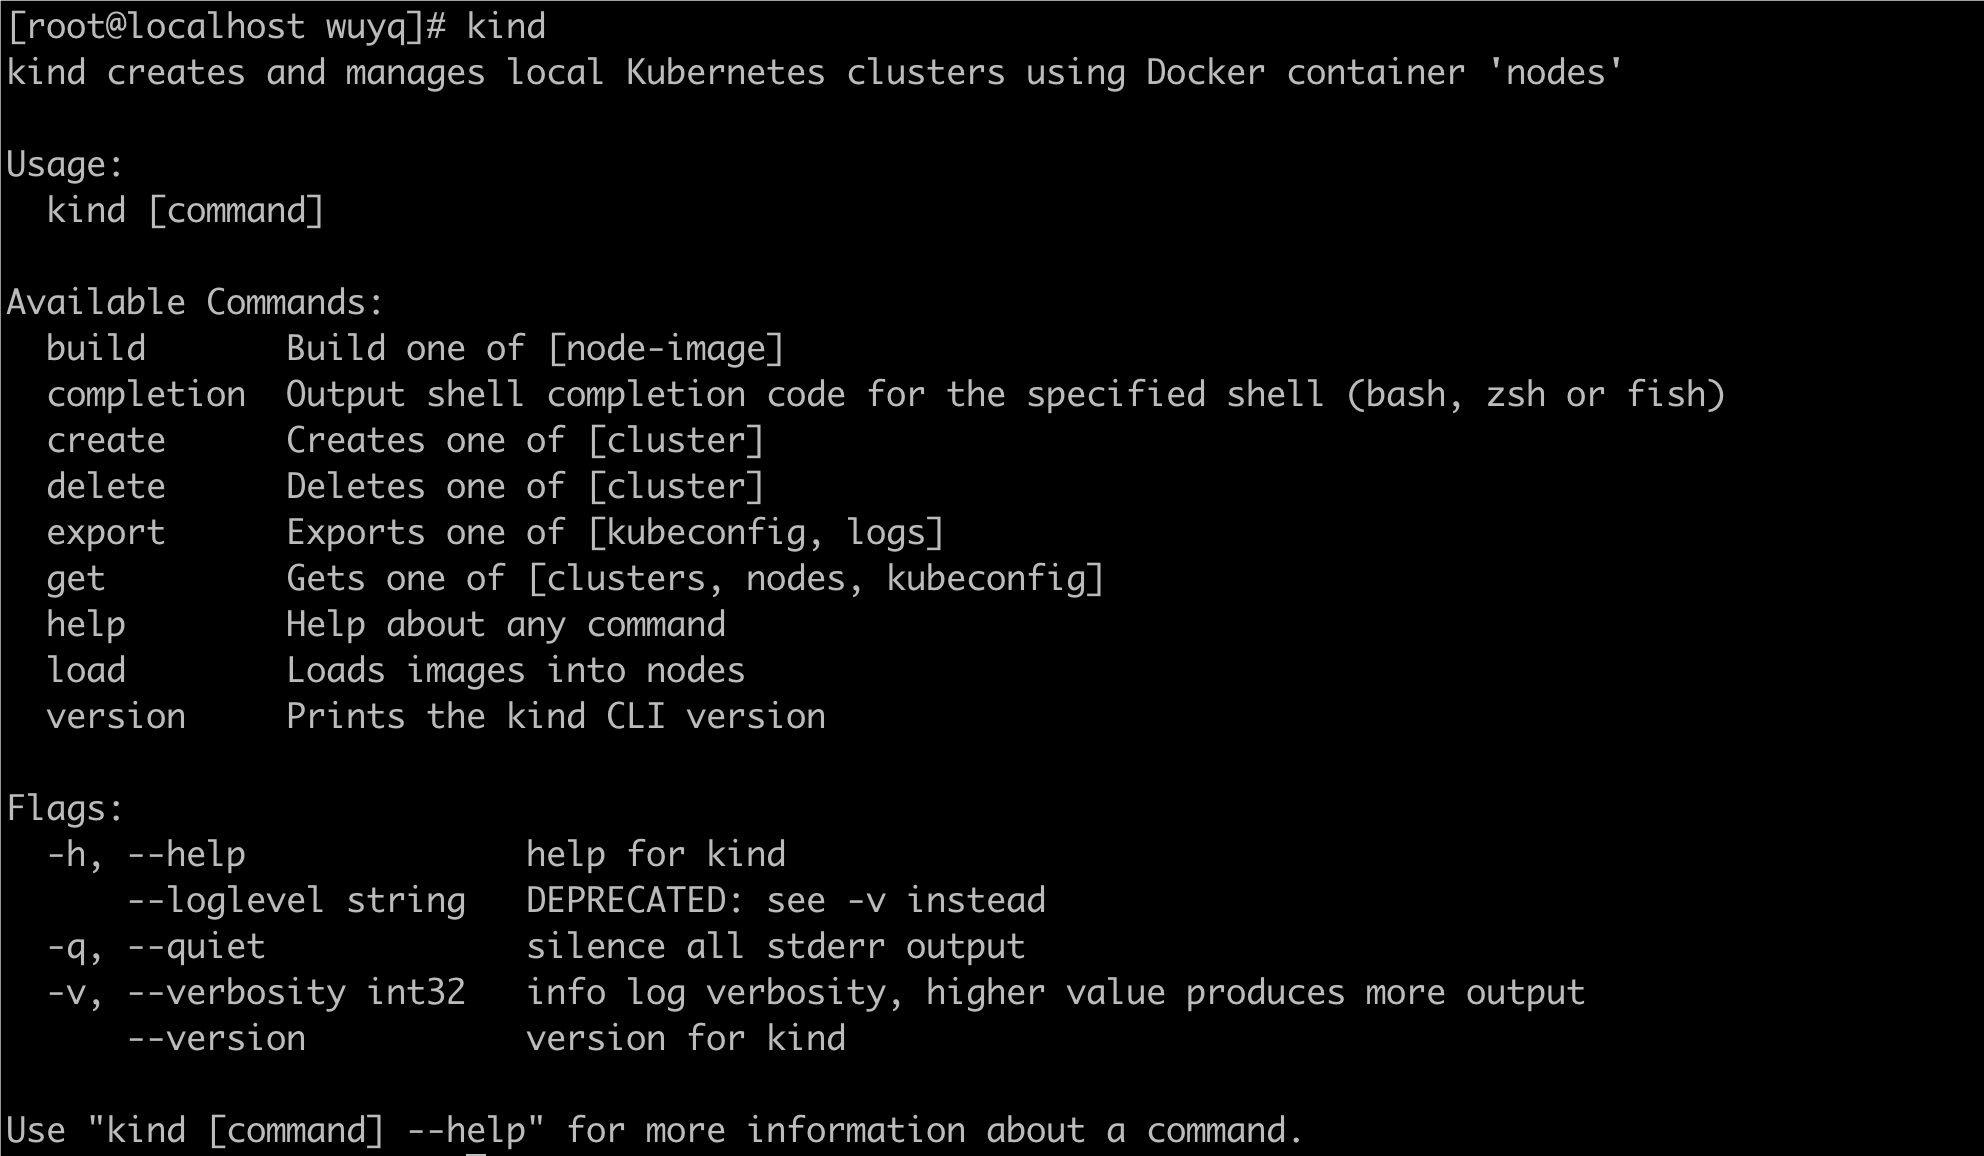Click the '[kubeconfig, logs]' text
1984x1156 pixels.
pos(766,533)
